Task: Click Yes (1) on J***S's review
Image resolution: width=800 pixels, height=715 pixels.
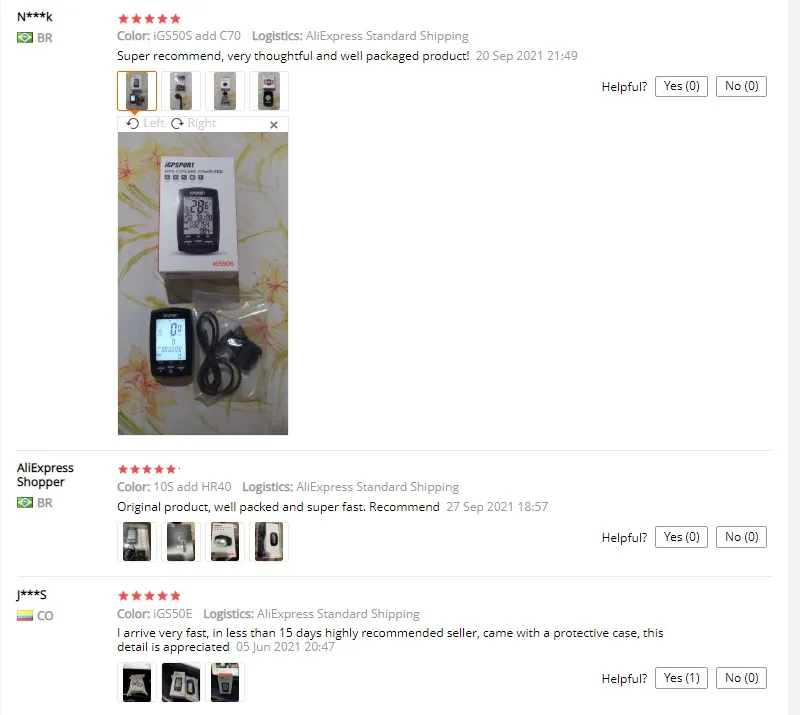Action: 681,678
